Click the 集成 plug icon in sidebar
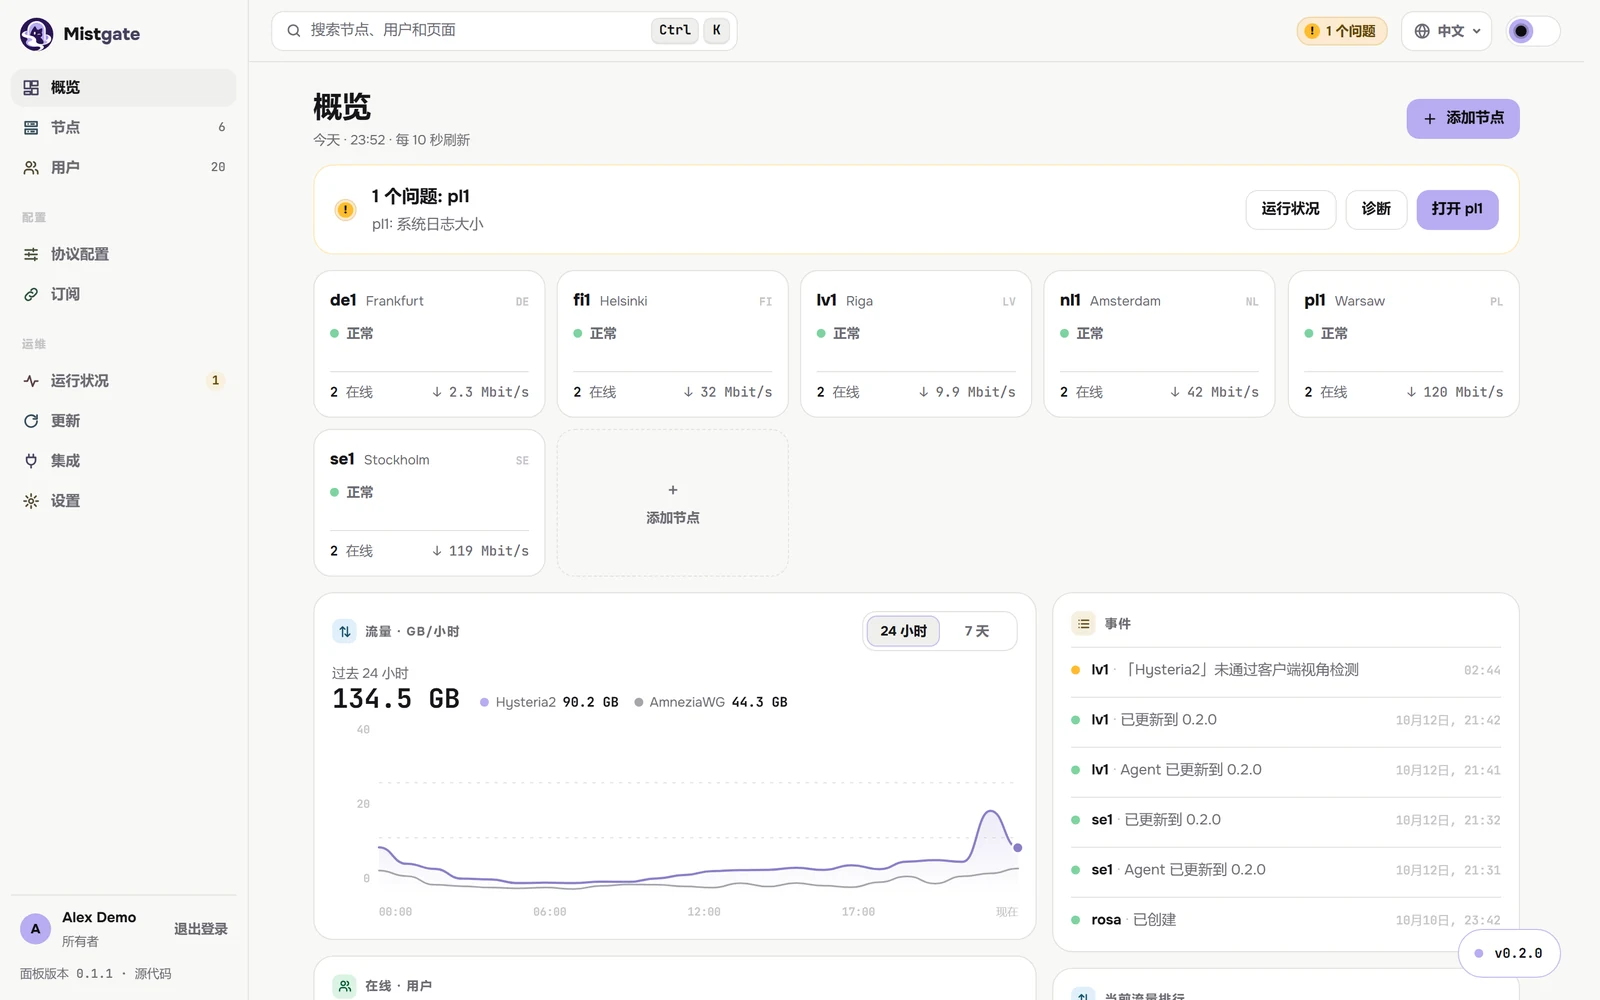The image size is (1600, 1000). (x=31, y=461)
